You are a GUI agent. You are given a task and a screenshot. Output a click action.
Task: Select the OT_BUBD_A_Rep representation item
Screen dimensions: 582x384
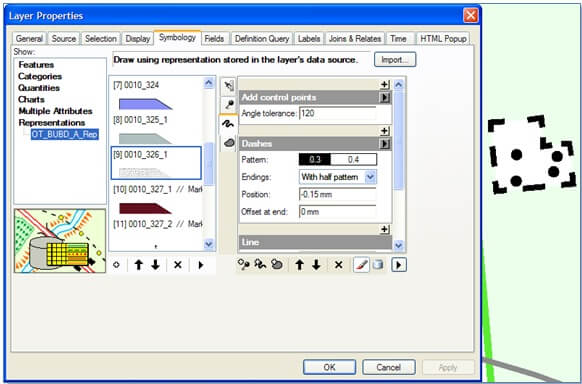[65, 134]
